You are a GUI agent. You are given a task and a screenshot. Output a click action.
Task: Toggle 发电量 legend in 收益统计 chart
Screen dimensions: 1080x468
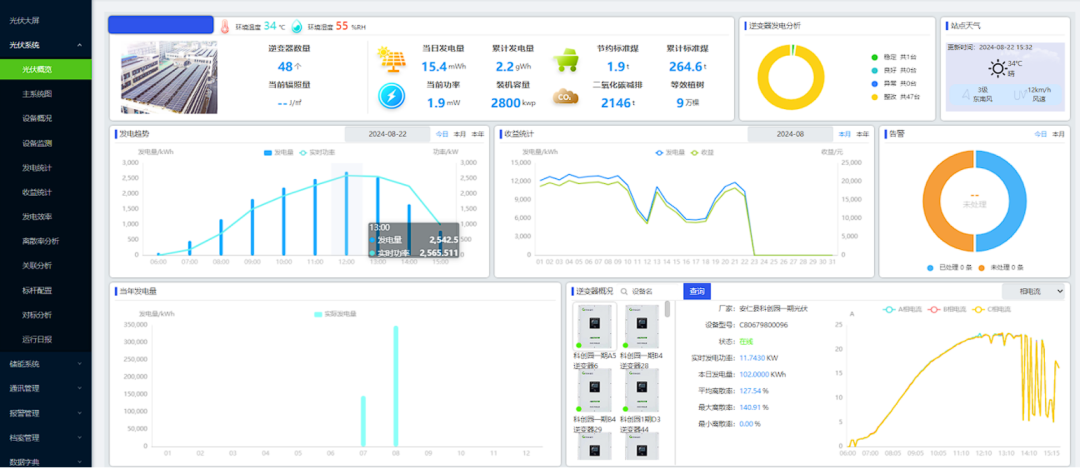click(x=669, y=152)
